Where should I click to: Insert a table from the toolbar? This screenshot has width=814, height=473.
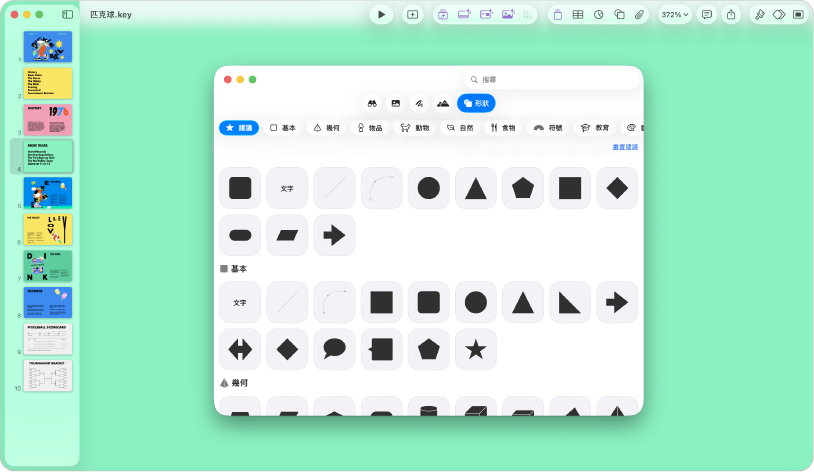[578, 15]
